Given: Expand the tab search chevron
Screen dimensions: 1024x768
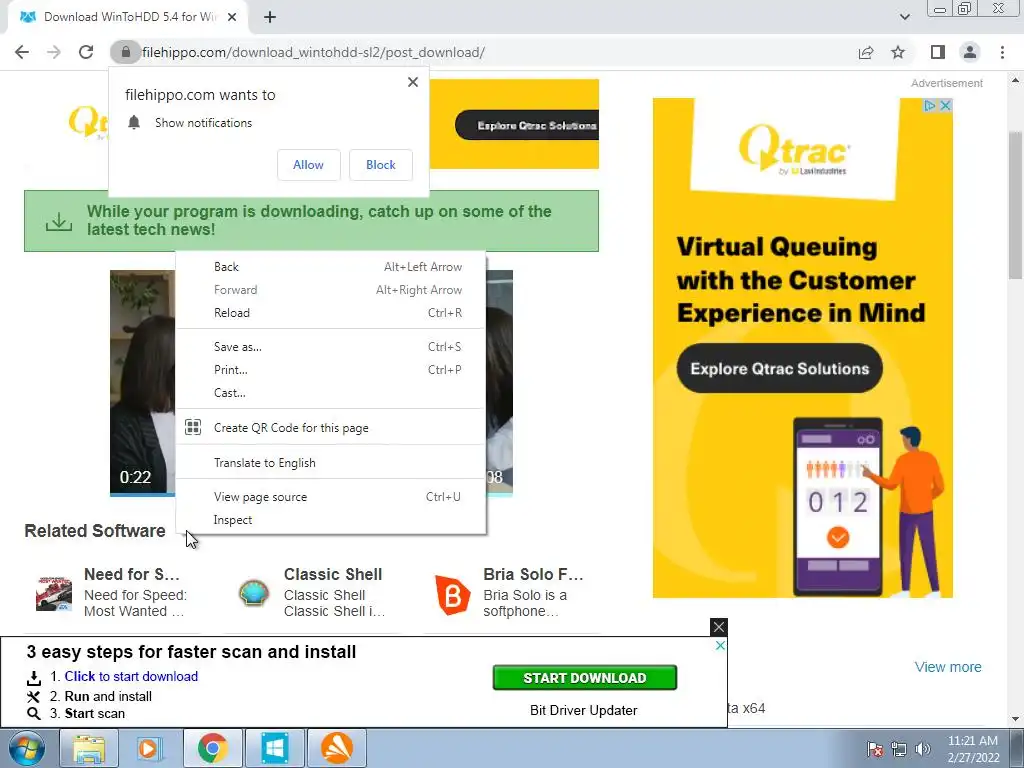Looking at the screenshot, I should (x=904, y=17).
